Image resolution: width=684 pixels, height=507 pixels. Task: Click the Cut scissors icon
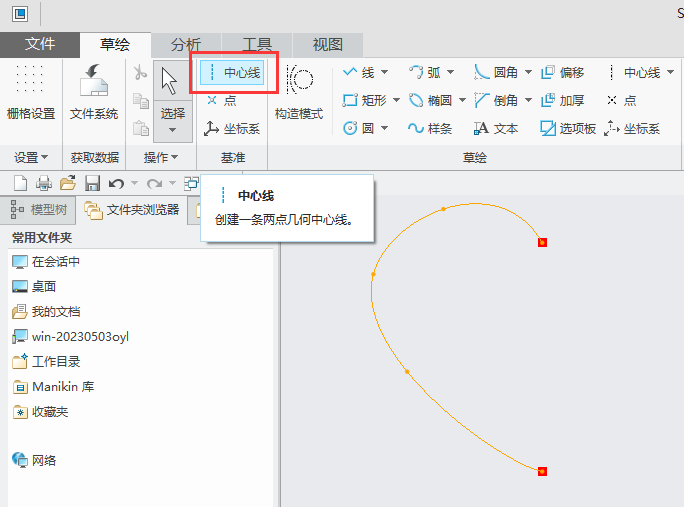click(140, 72)
